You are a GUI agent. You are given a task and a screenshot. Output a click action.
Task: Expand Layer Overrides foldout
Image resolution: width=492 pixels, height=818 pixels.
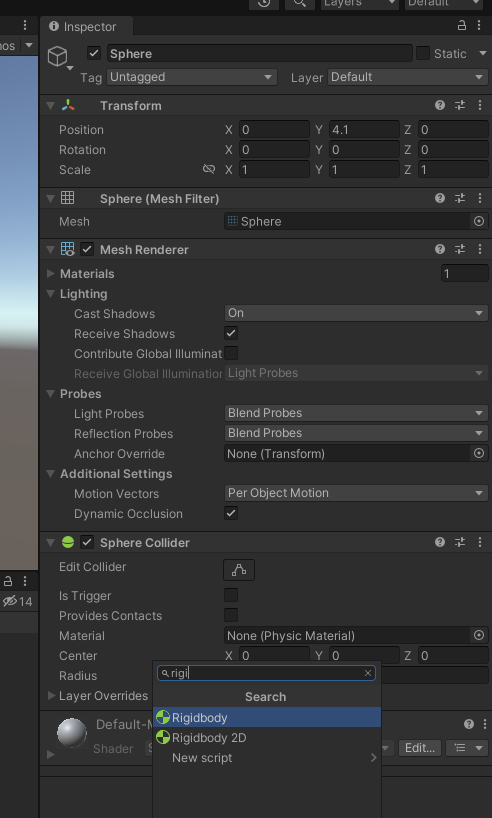click(51, 695)
